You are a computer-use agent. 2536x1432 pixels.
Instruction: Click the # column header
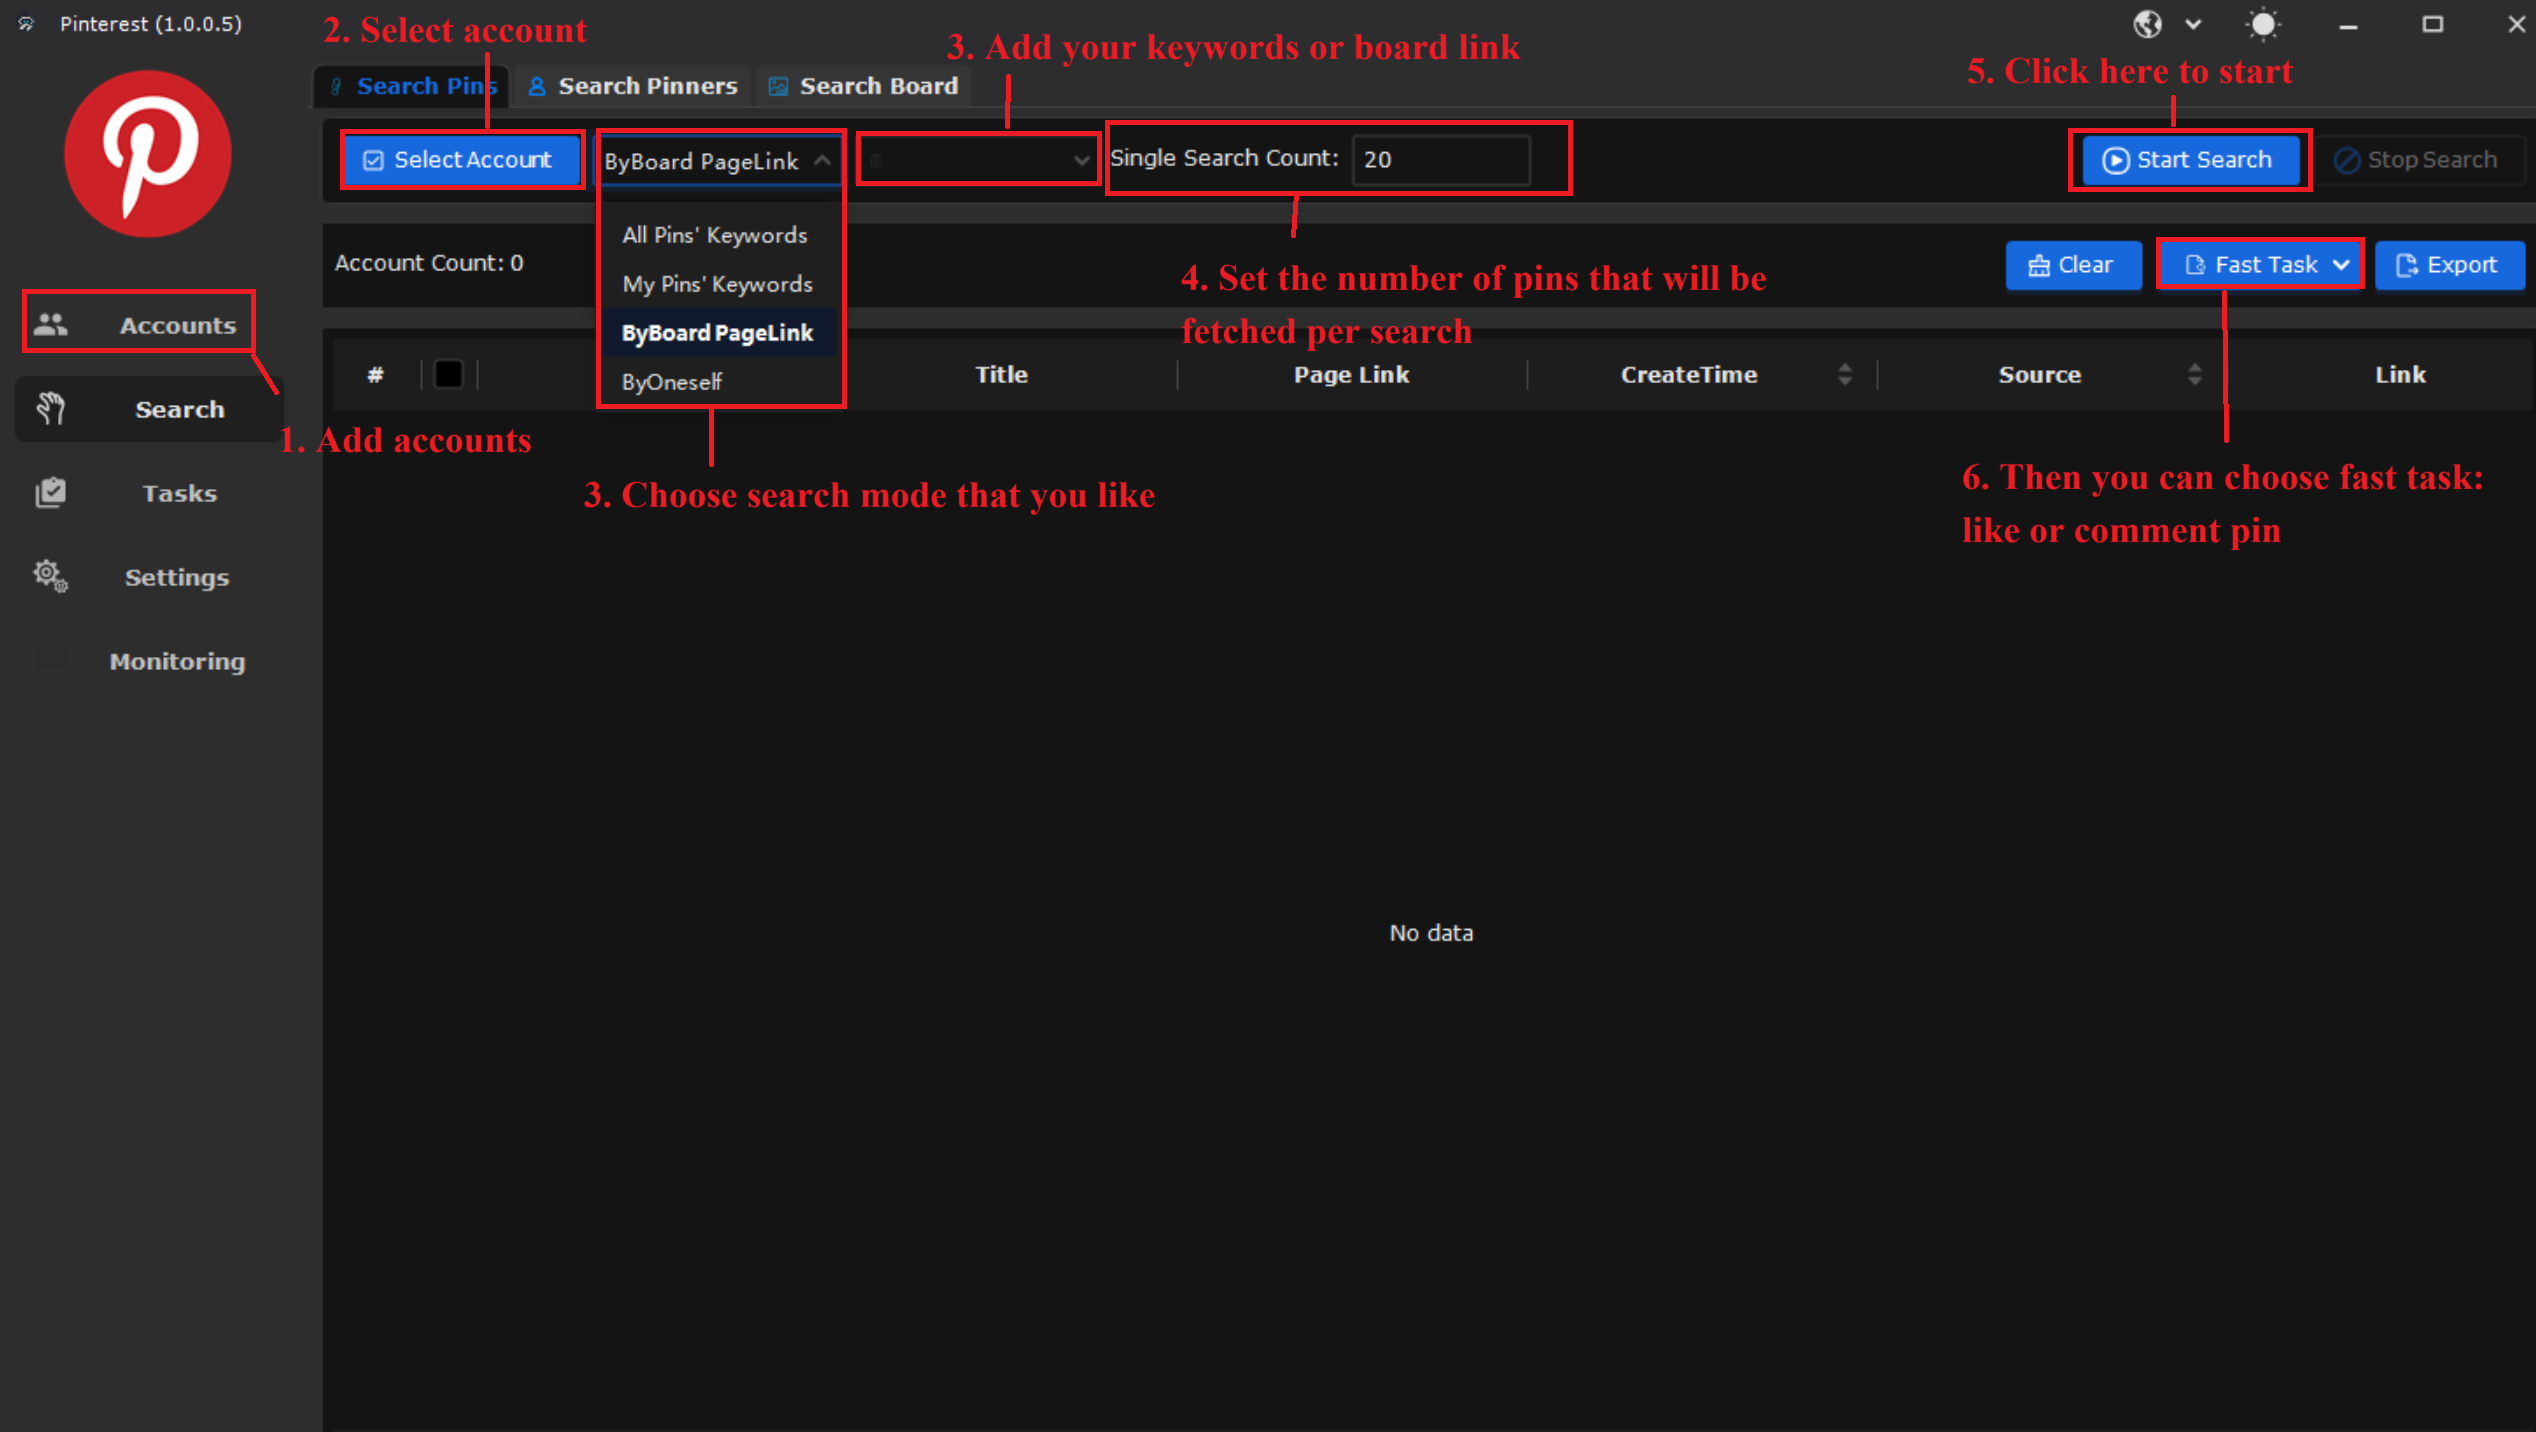[375, 374]
